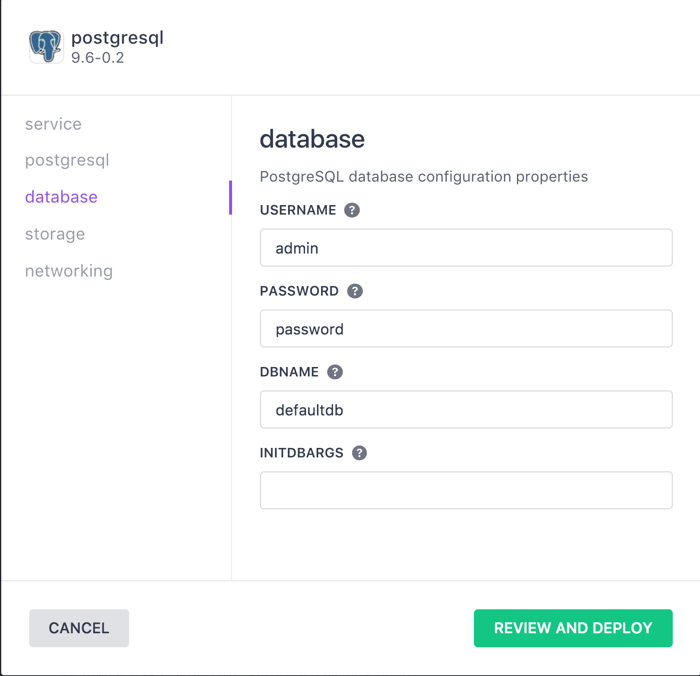This screenshot has width=700, height=676.
Task: Select the DBNAME field with defaultdb
Action: pyautogui.click(x=466, y=410)
